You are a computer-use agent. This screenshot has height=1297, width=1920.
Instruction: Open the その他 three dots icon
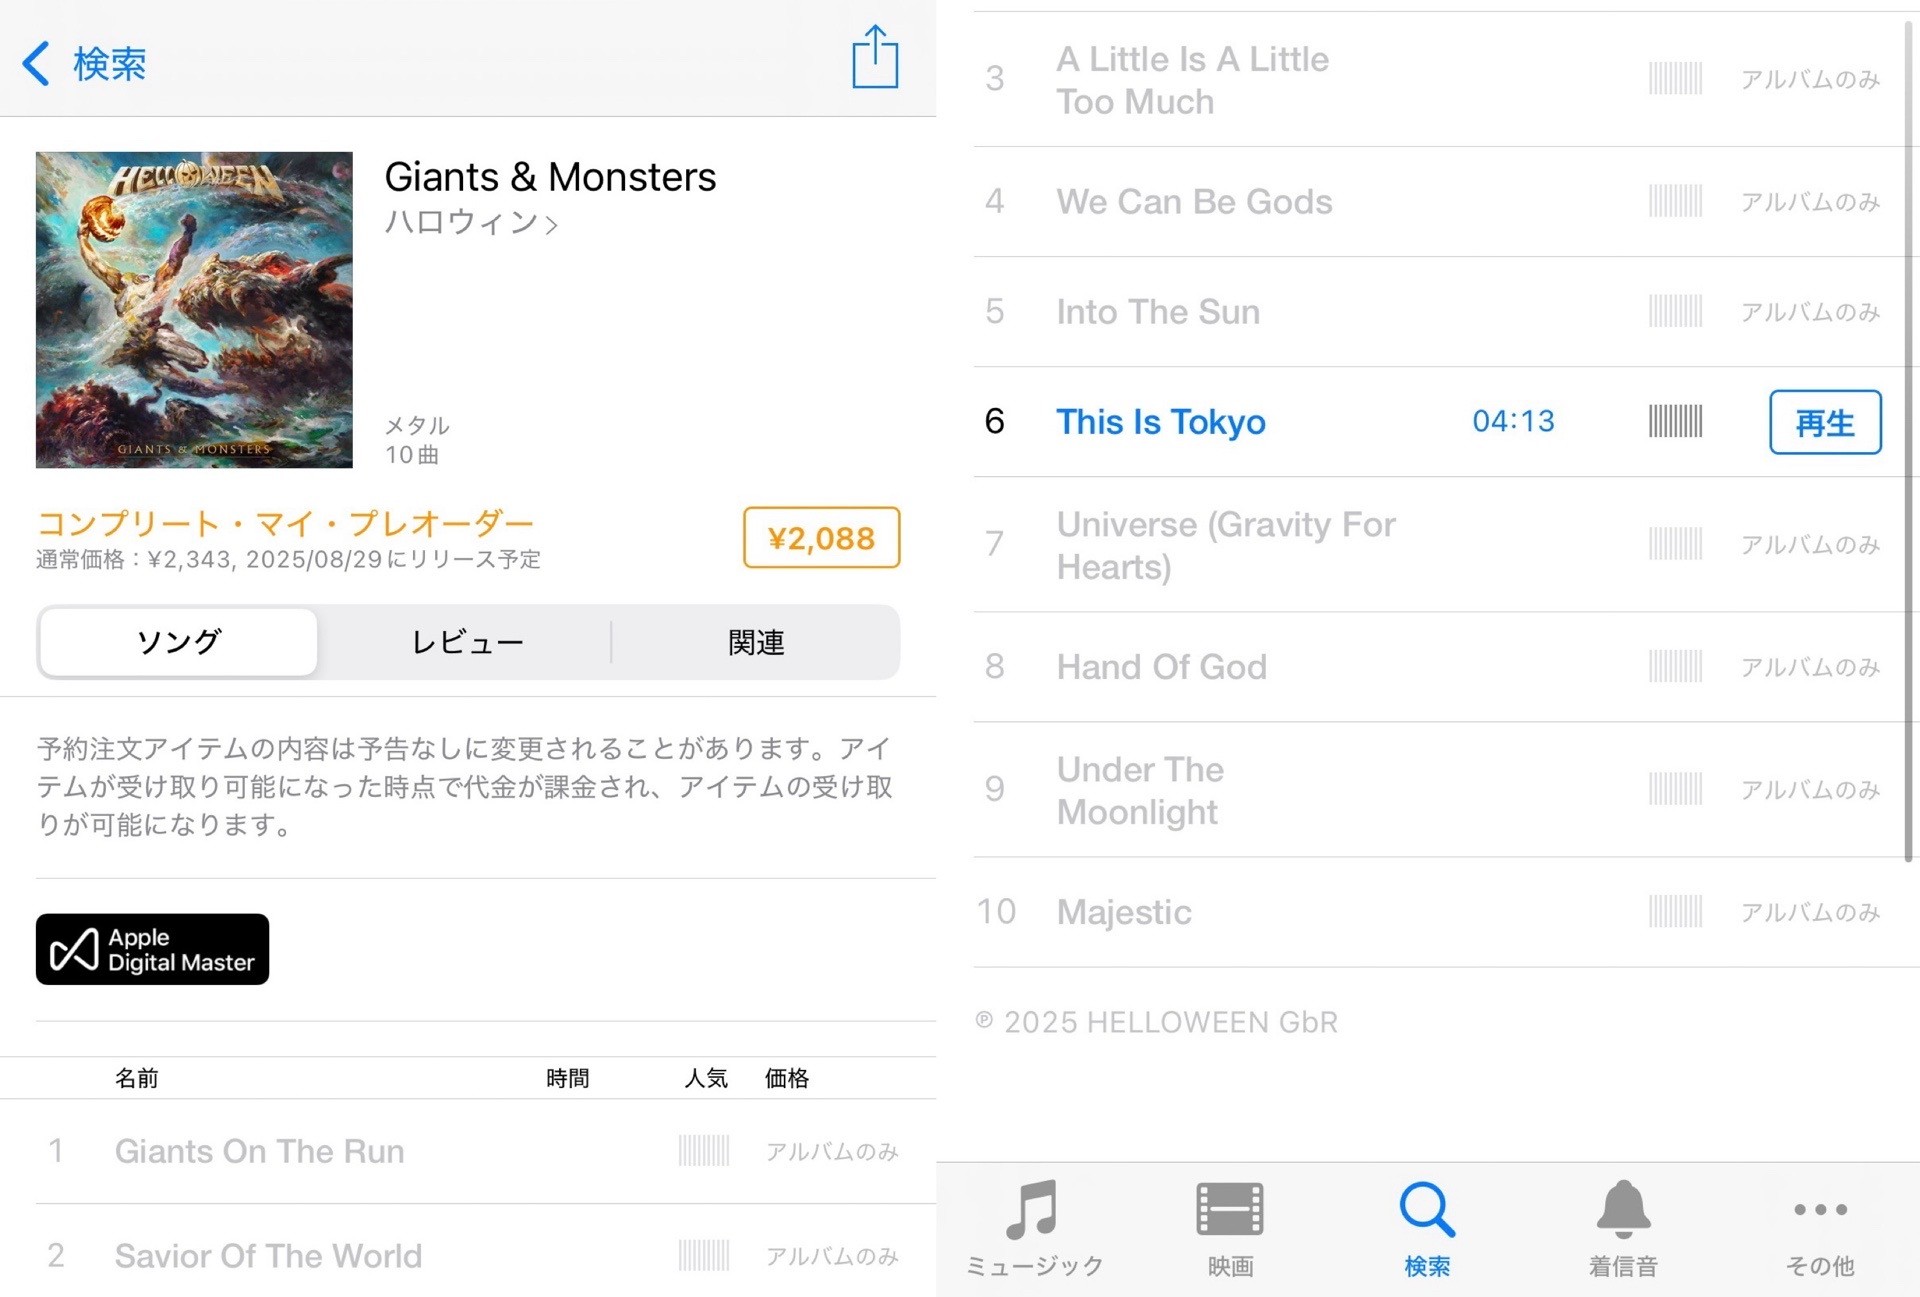tap(1820, 1210)
